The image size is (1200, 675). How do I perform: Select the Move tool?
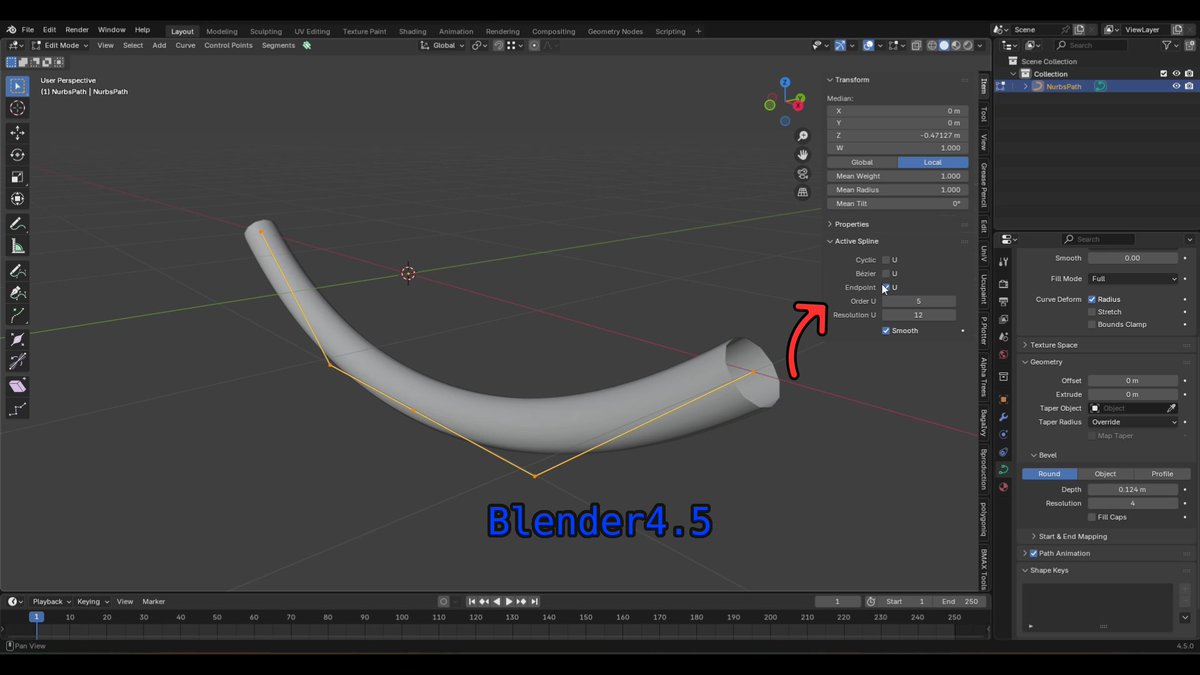point(17,133)
